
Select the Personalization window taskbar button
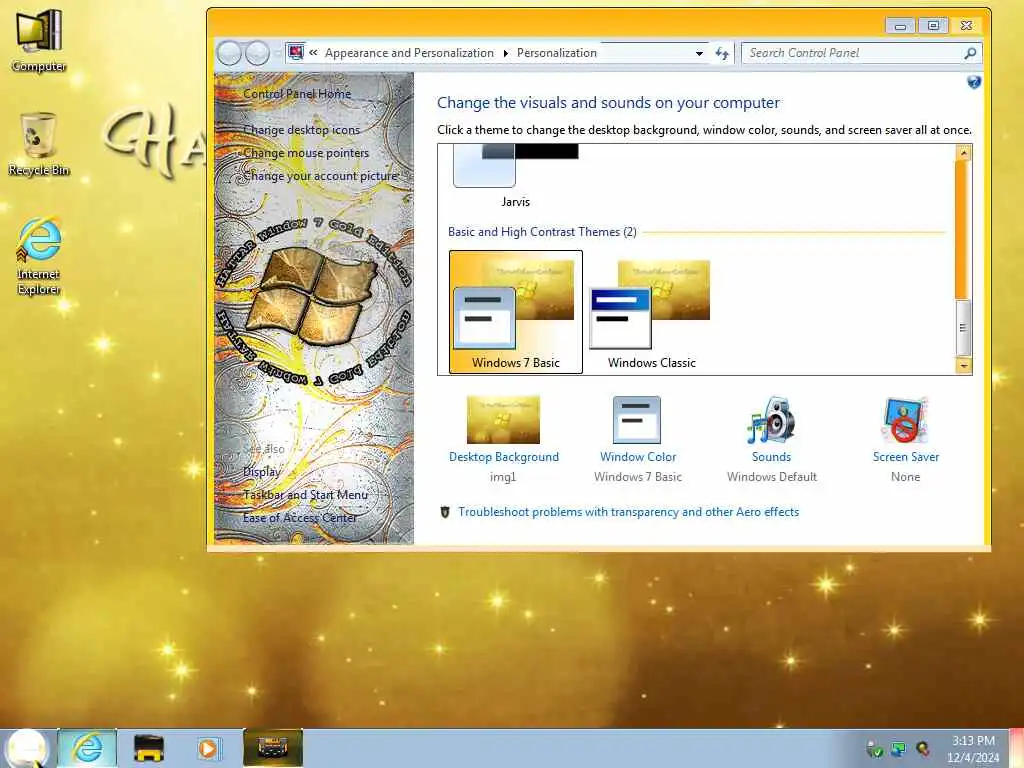pos(273,748)
